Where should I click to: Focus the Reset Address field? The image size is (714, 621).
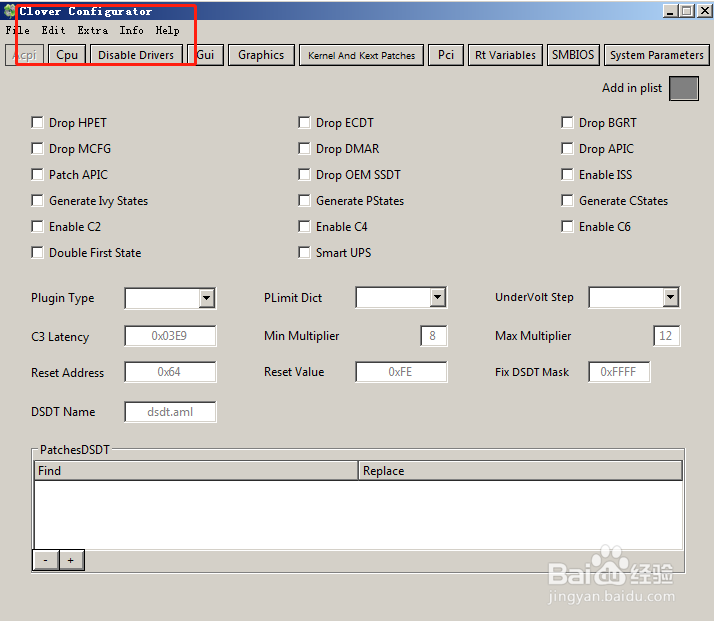(x=170, y=372)
